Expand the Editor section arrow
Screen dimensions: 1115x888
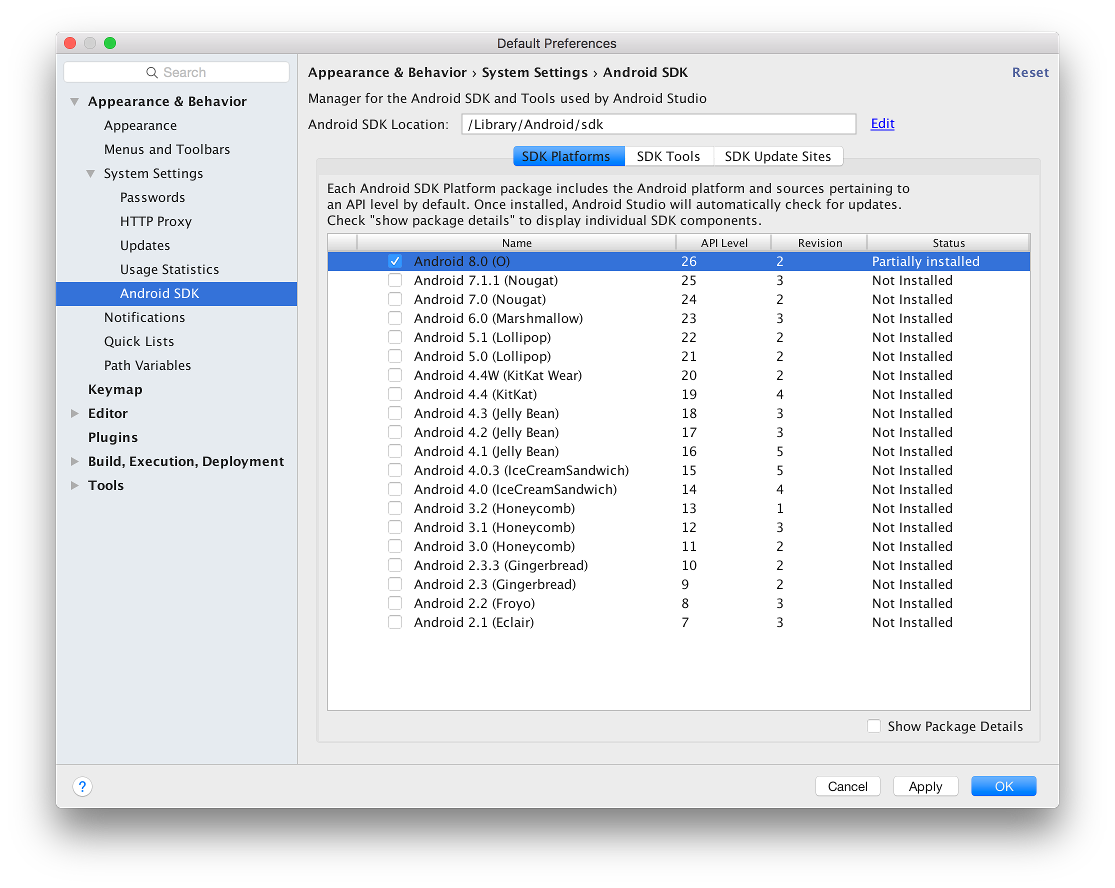[x=75, y=413]
